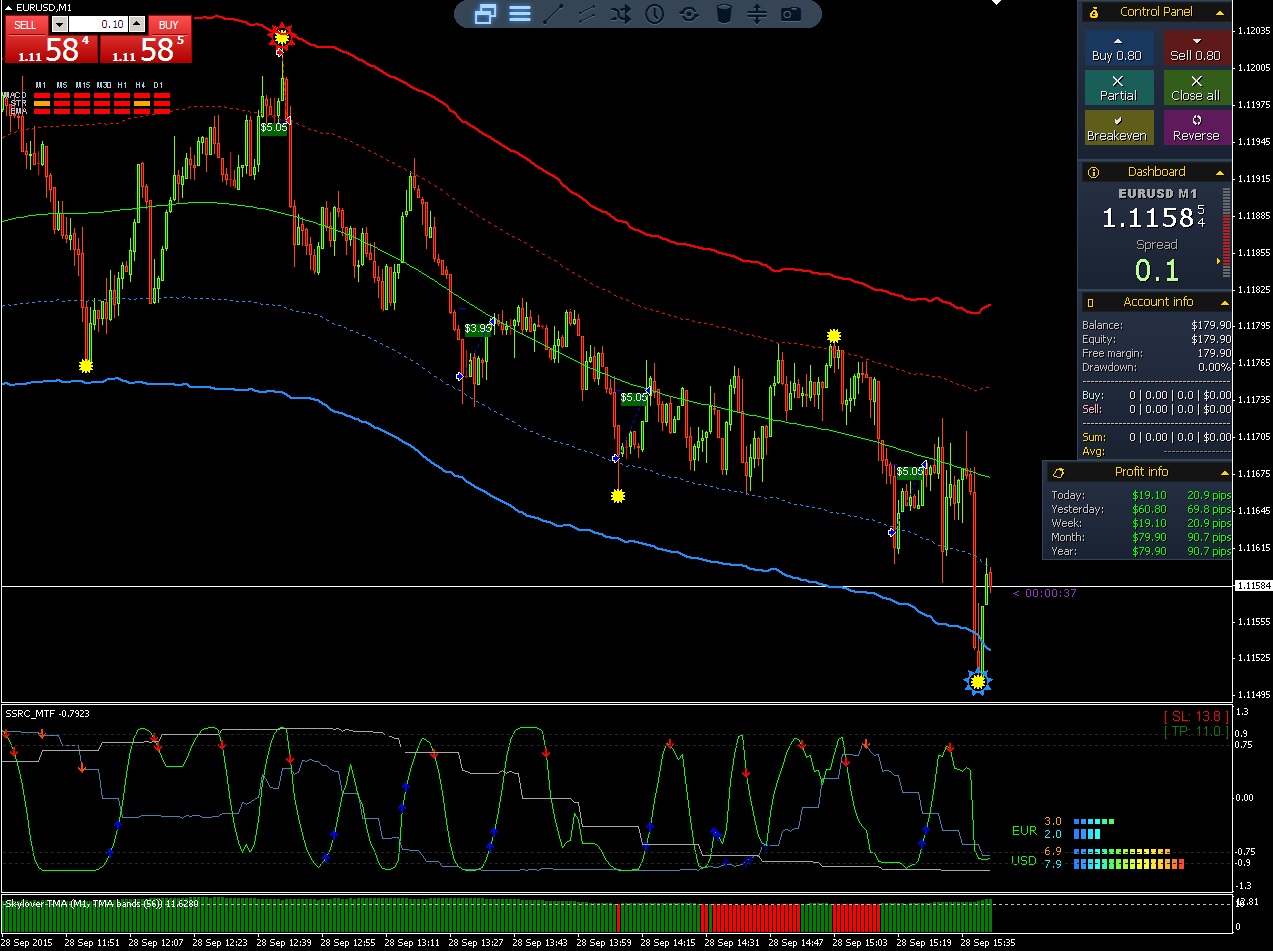Image resolution: width=1273 pixels, height=951 pixels.
Task: Click the yellow arrow beside the spread meter
Action: [1218, 261]
